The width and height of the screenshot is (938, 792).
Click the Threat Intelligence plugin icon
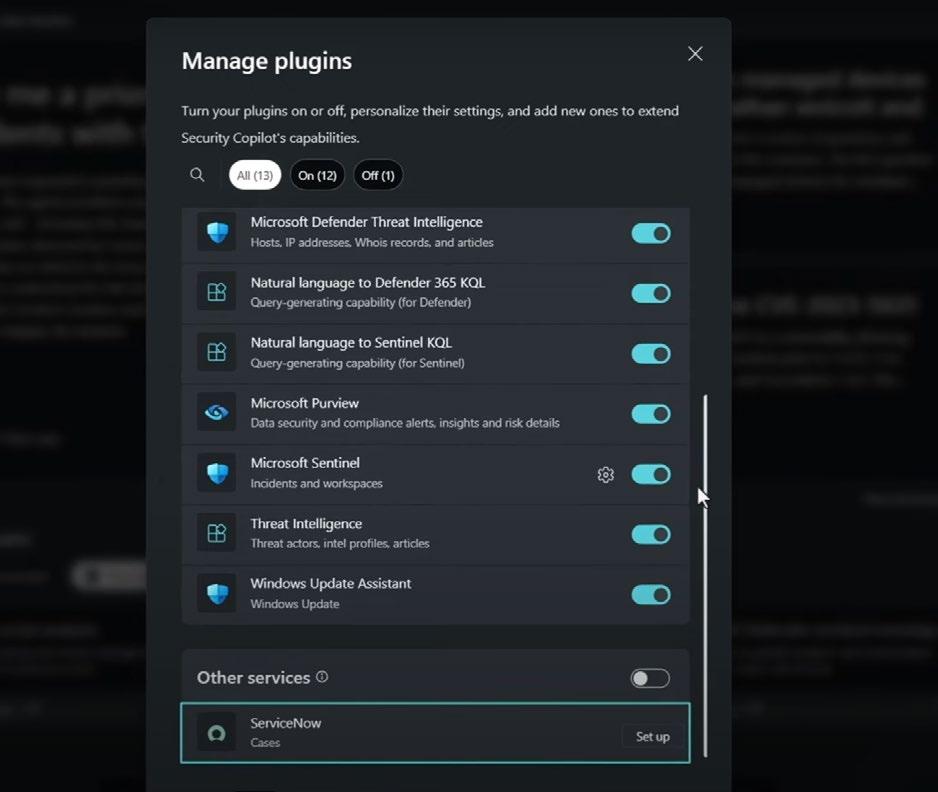click(x=217, y=533)
